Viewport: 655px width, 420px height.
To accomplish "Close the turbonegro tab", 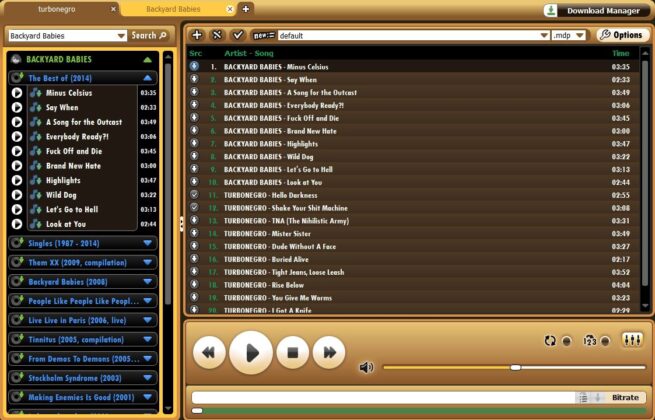I will [x=113, y=9].
